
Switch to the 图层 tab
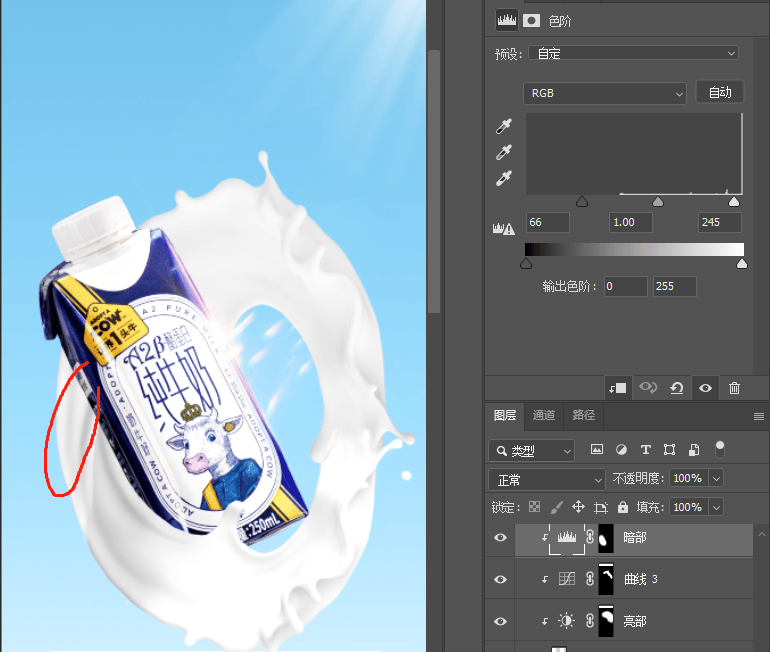(504, 415)
